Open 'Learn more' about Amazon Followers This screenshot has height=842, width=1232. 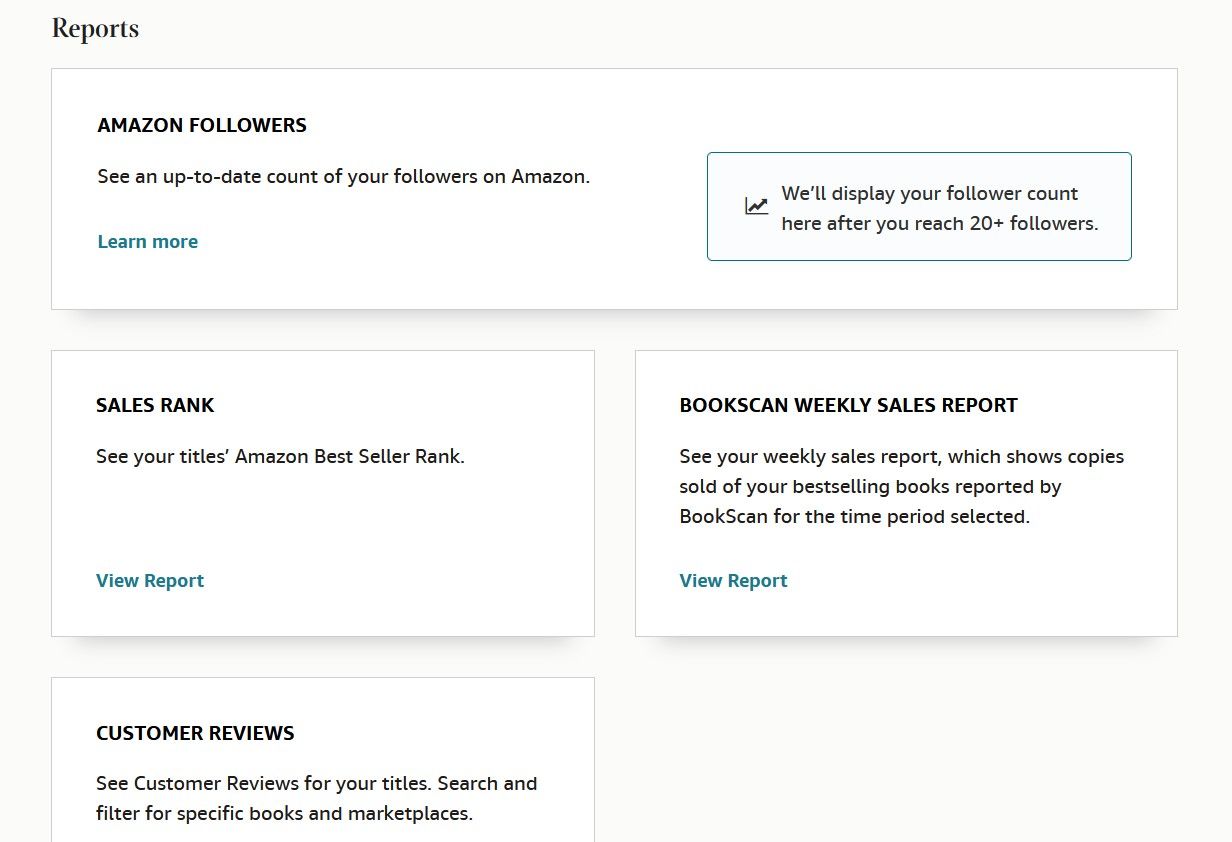pyautogui.click(x=147, y=241)
